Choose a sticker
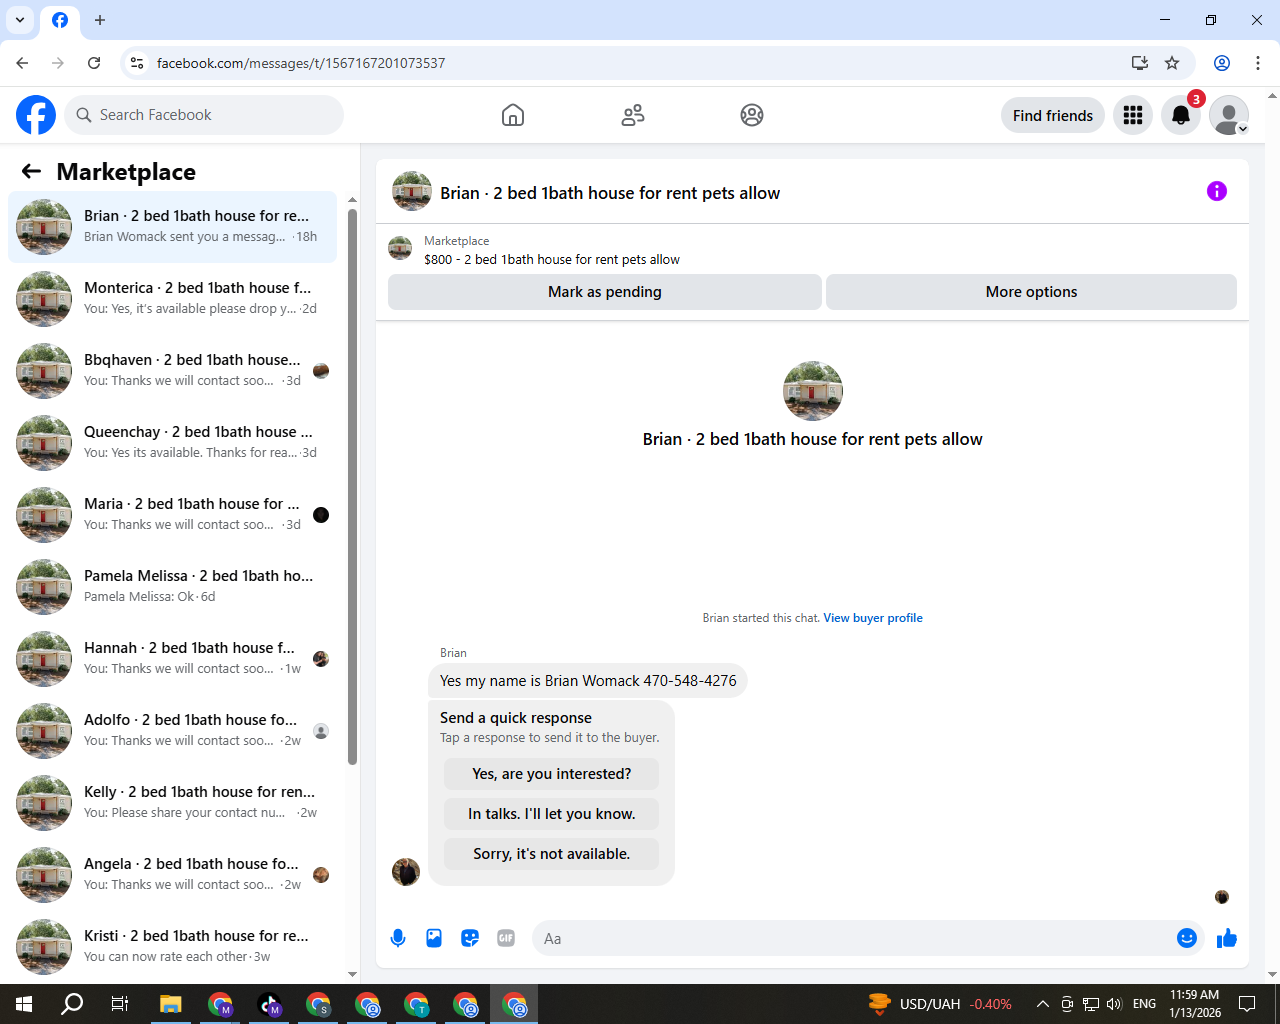Viewport: 1280px width, 1024px height. (x=470, y=938)
